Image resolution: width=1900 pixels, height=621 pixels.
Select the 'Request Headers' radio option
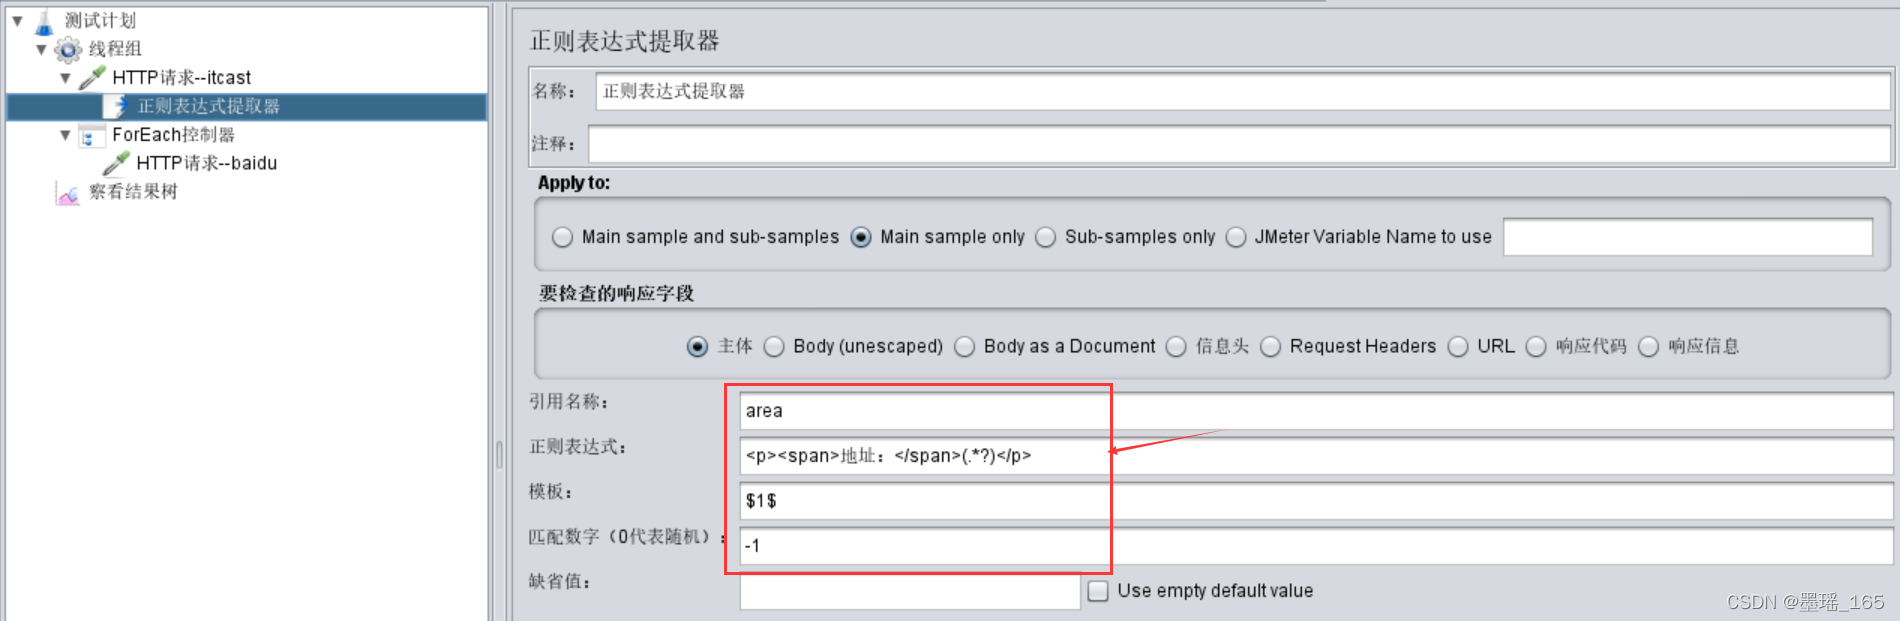[1271, 346]
